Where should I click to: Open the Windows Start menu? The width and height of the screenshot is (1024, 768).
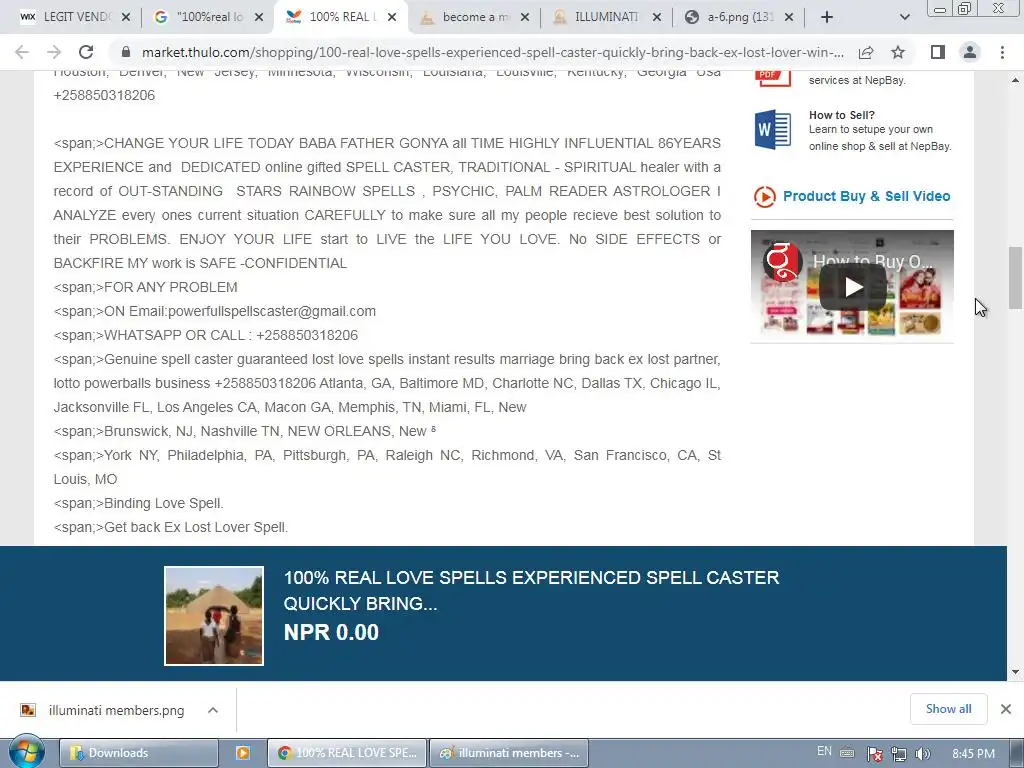27,752
